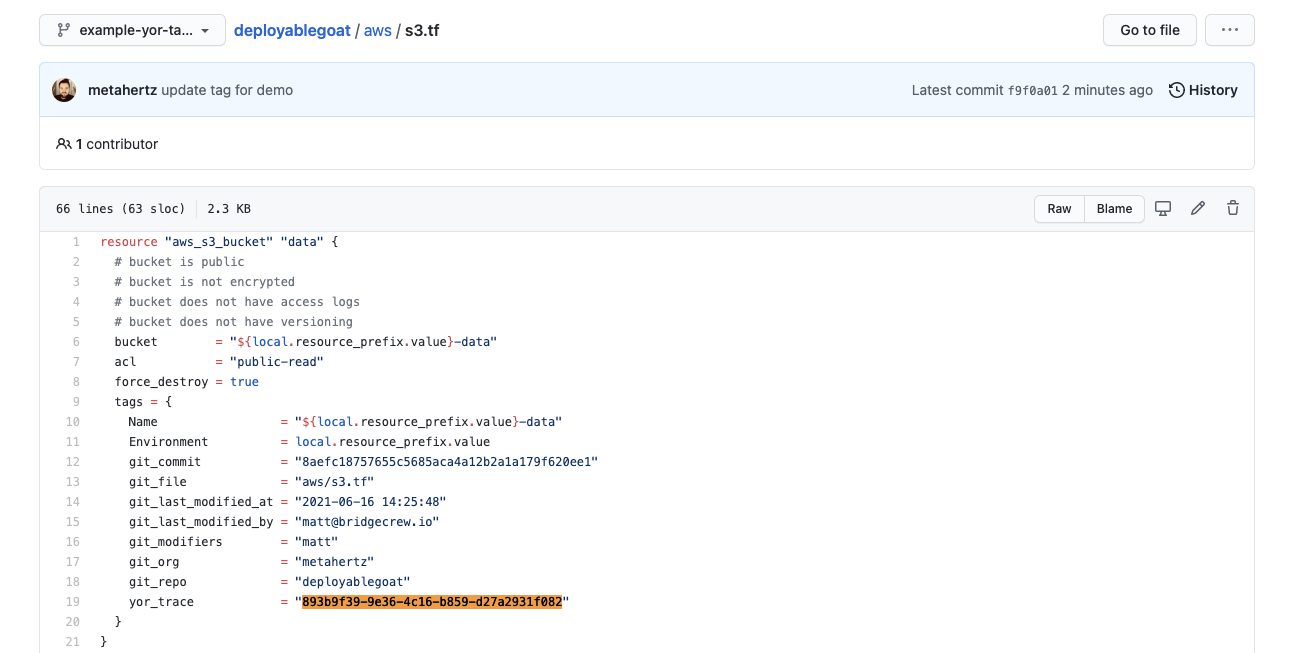Click the "aws_s3_bucket" resource type string

click(x=219, y=242)
